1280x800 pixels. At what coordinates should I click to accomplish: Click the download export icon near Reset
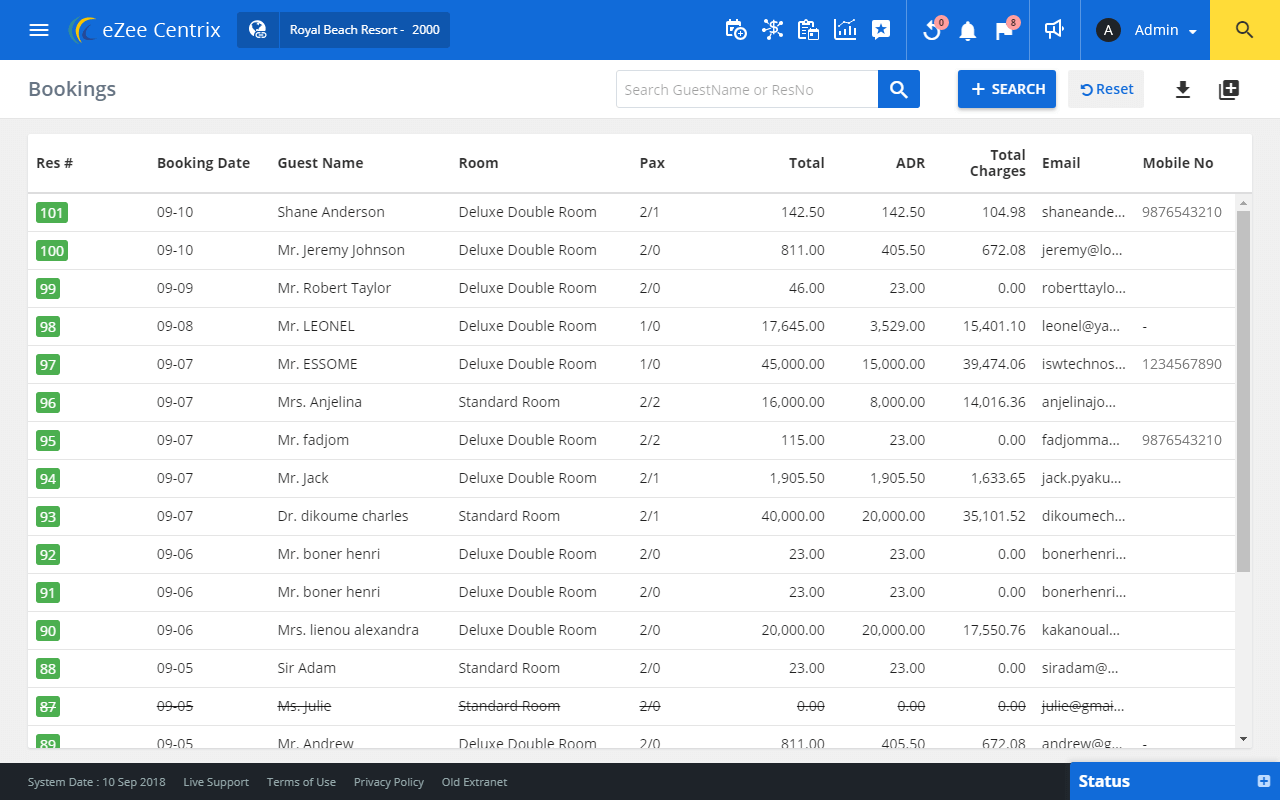(x=1183, y=89)
